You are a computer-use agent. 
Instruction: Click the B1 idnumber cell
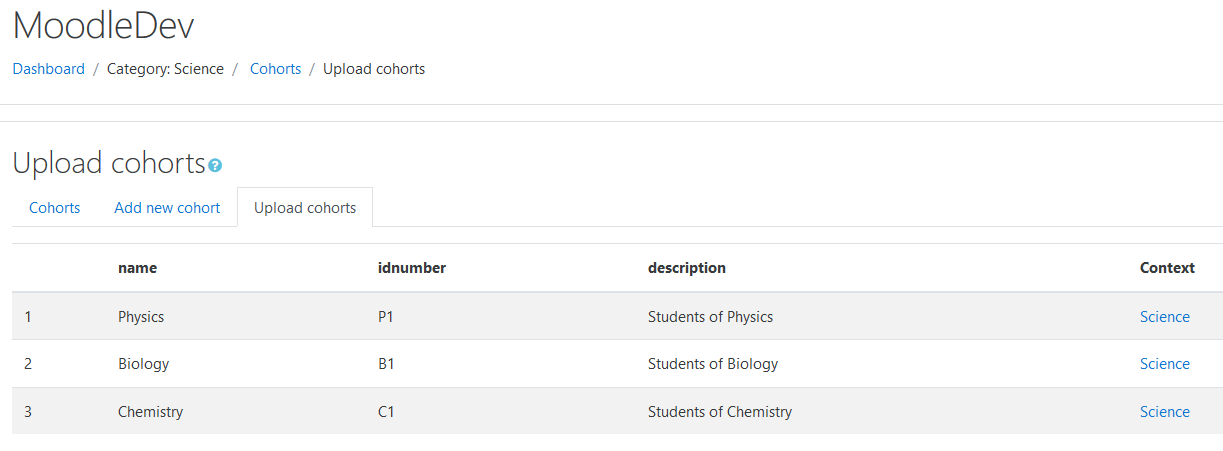tap(386, 364)
